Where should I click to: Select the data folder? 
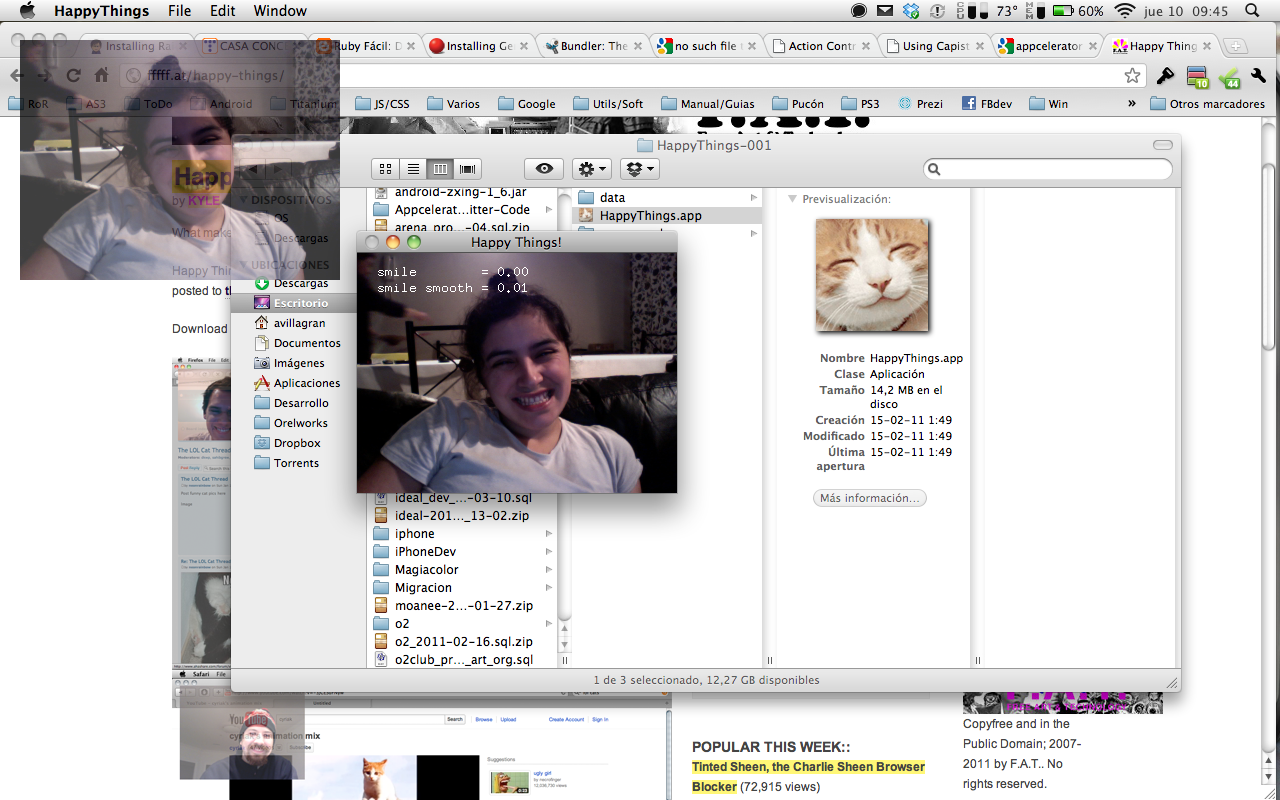coord(667,197)
